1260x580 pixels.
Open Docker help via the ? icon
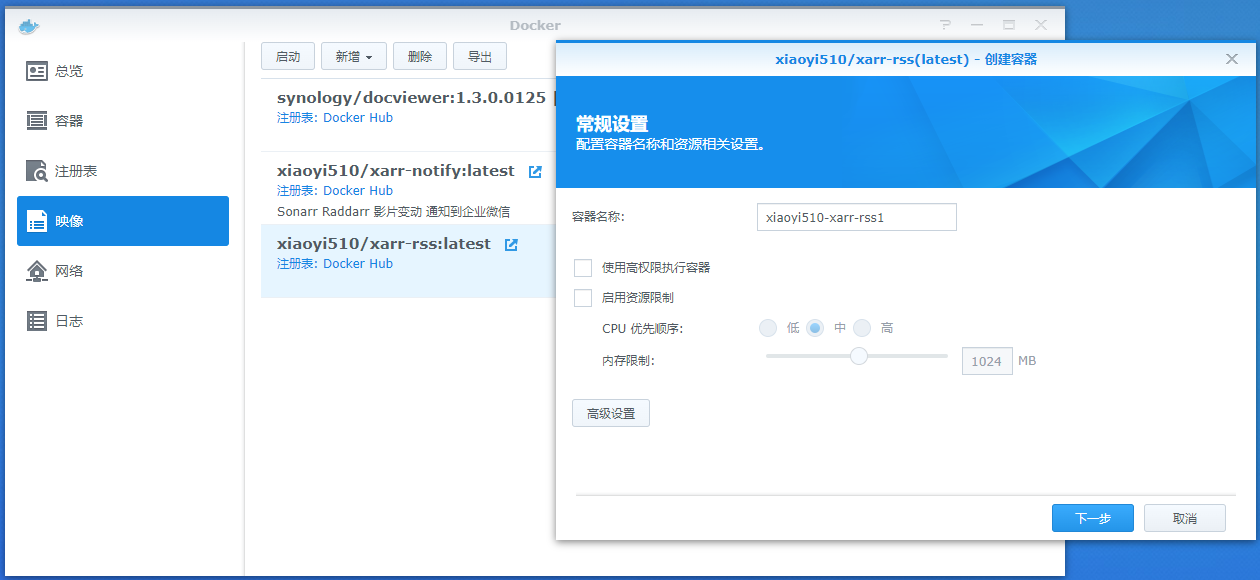click(945, 24)
